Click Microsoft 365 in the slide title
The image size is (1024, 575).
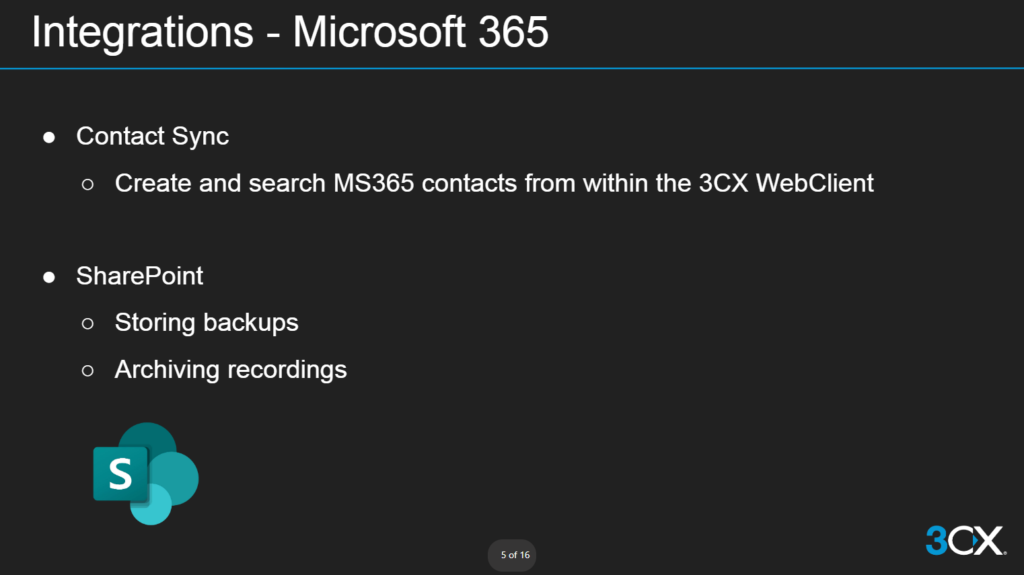(421, 32)
